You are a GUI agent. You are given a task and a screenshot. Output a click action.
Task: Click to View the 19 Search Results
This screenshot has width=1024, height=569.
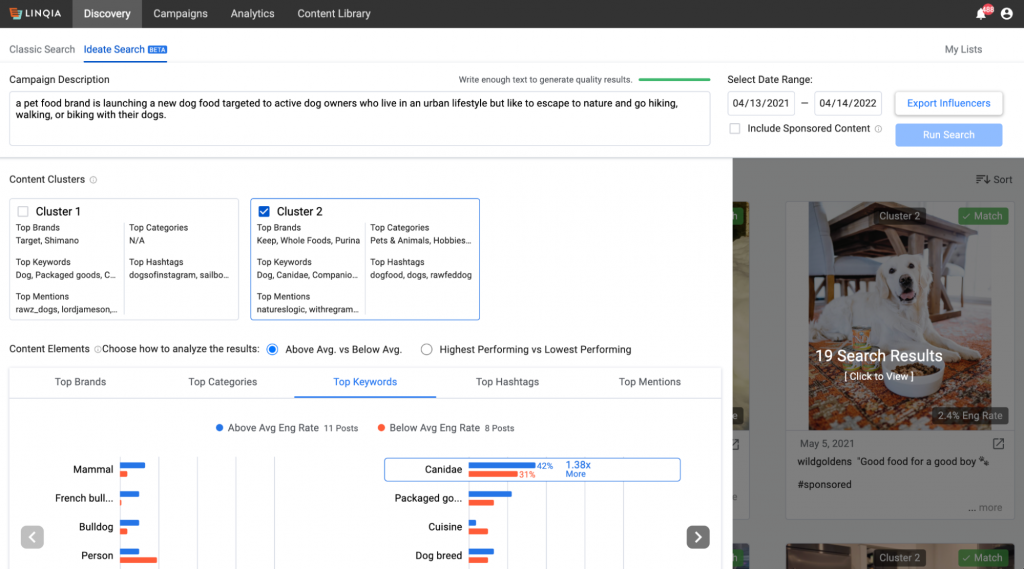(879, 376)
